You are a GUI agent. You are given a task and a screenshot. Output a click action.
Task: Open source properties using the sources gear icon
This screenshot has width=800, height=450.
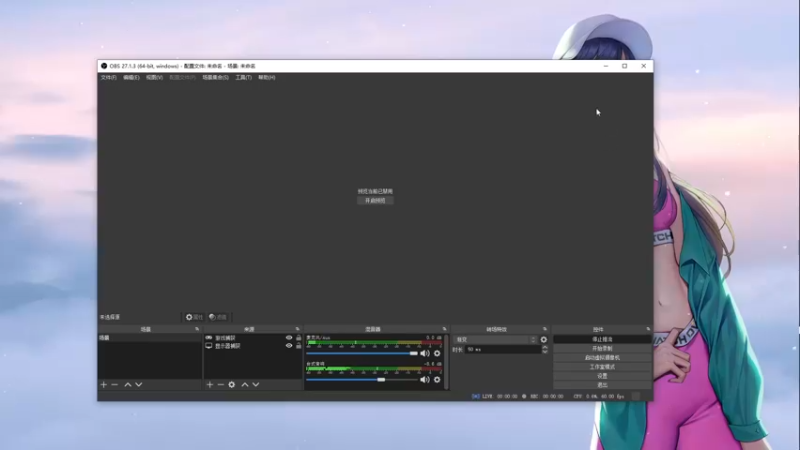pos(232,385)
